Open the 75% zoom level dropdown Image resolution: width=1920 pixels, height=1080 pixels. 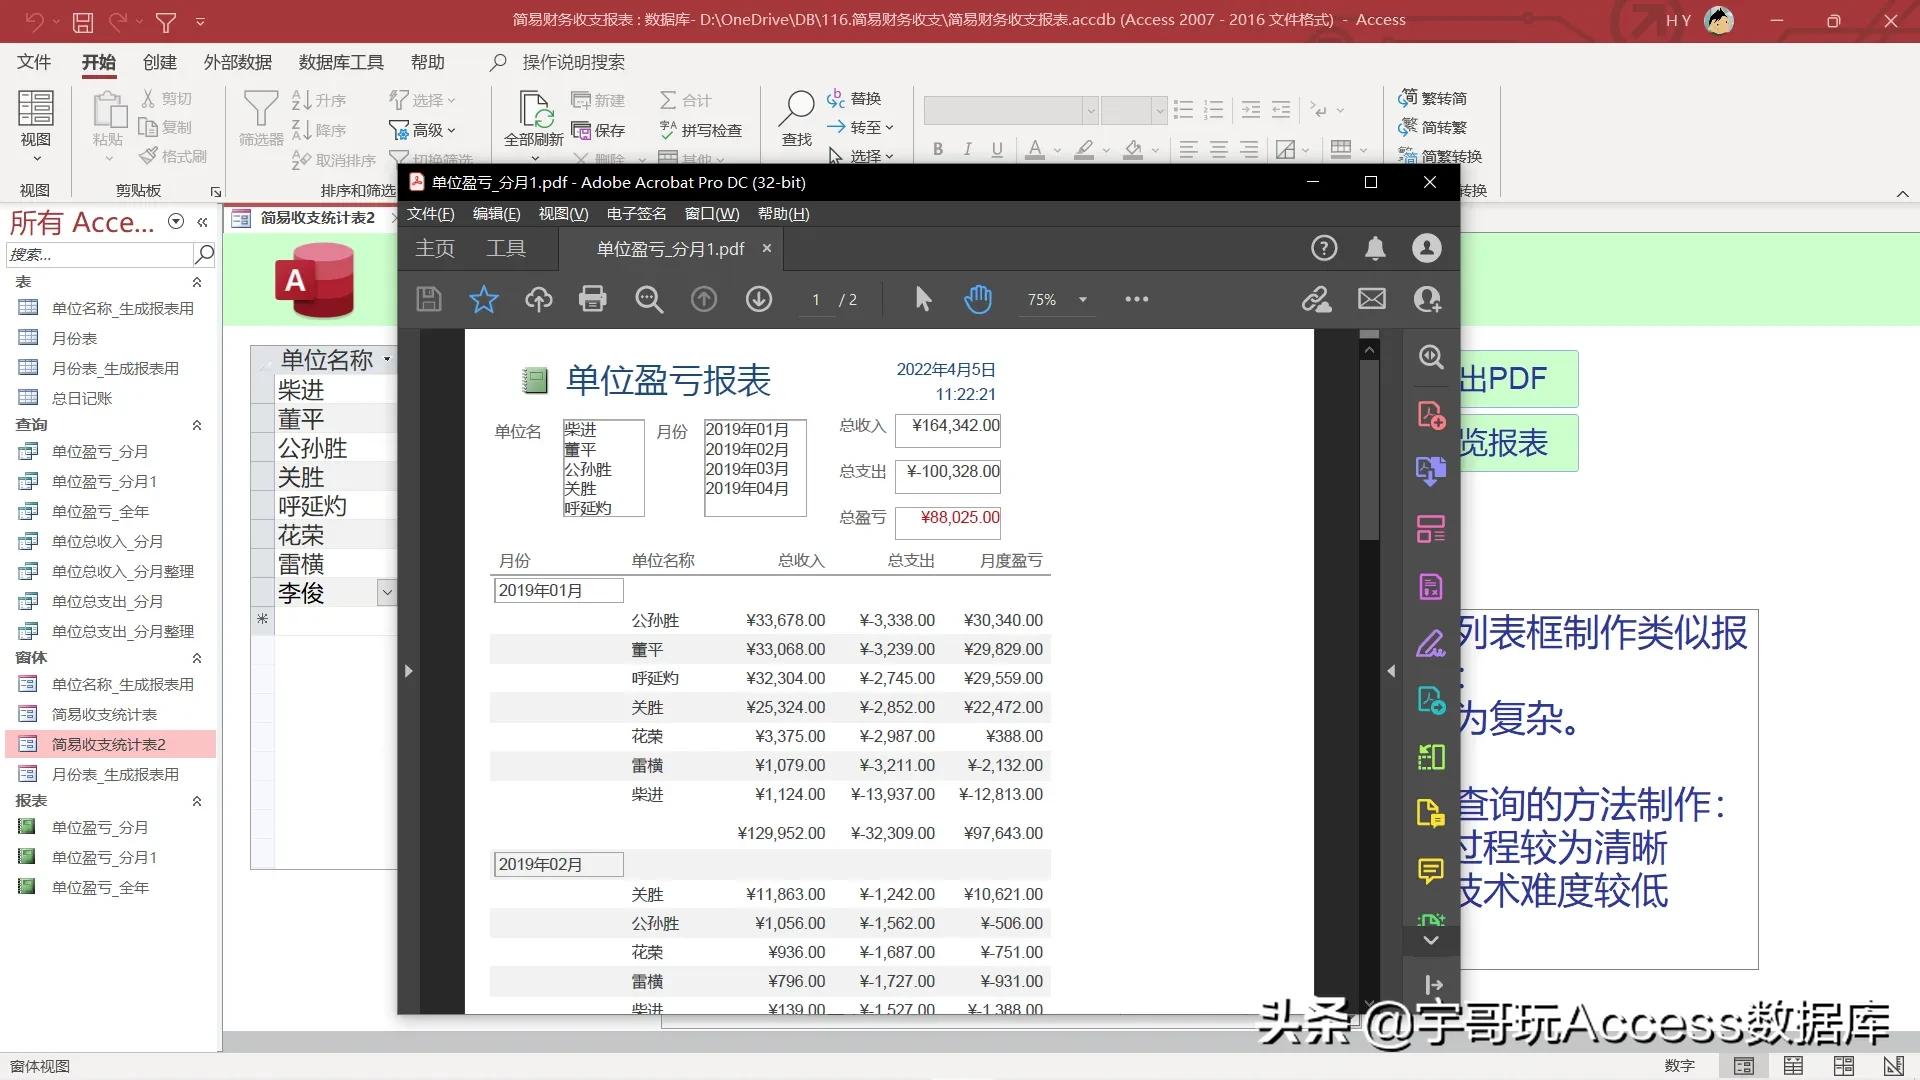(1083, 300)
